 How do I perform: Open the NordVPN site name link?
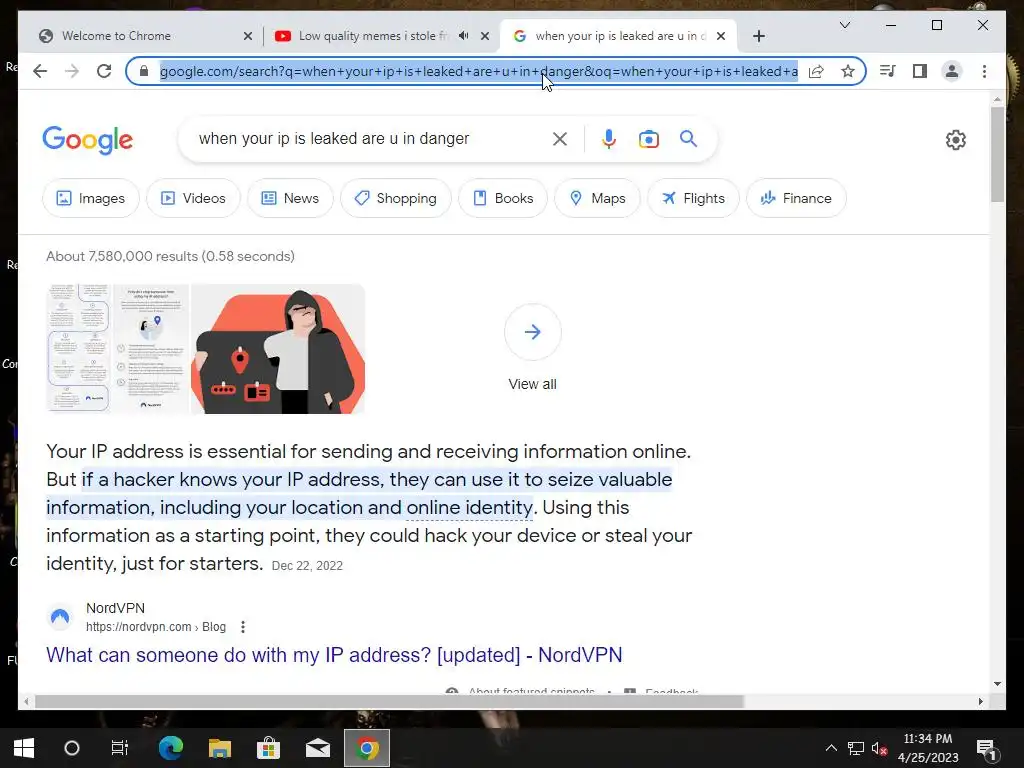[116, 608]
